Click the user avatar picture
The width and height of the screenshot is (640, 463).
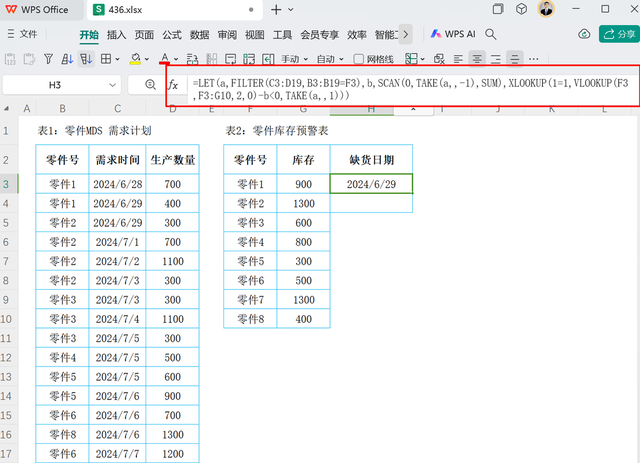(x=546, y=9)
